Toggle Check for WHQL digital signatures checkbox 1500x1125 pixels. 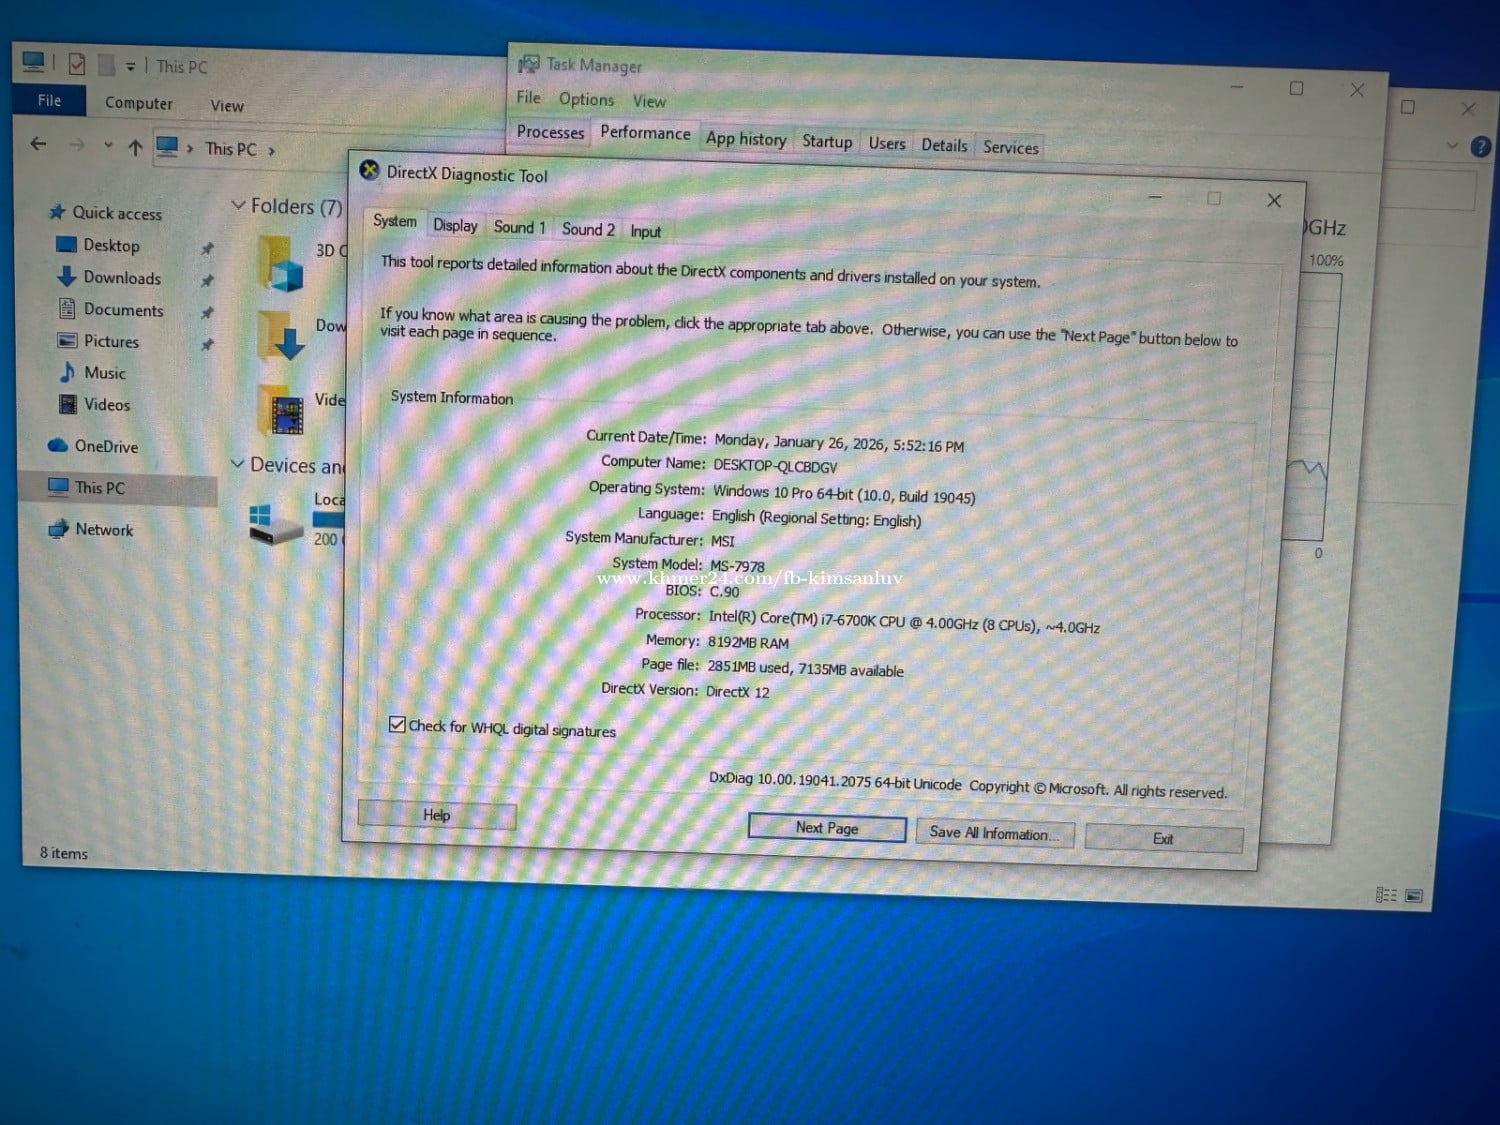point(397,725)
